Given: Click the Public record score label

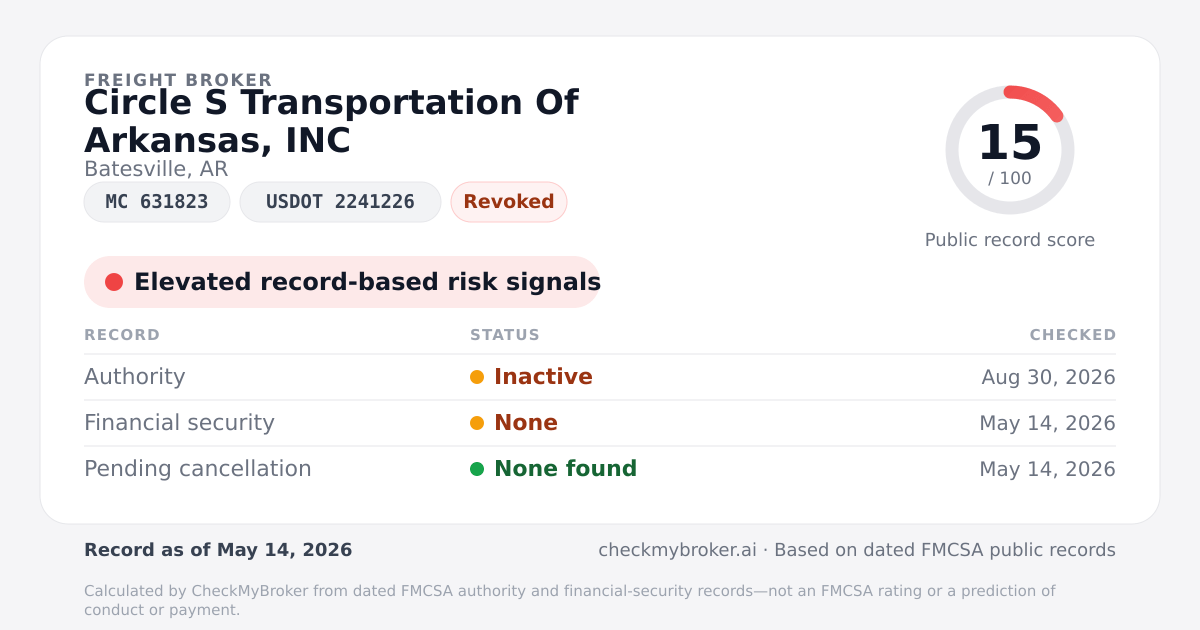Looking at the screenshot, I should (x=1010, y=240).
